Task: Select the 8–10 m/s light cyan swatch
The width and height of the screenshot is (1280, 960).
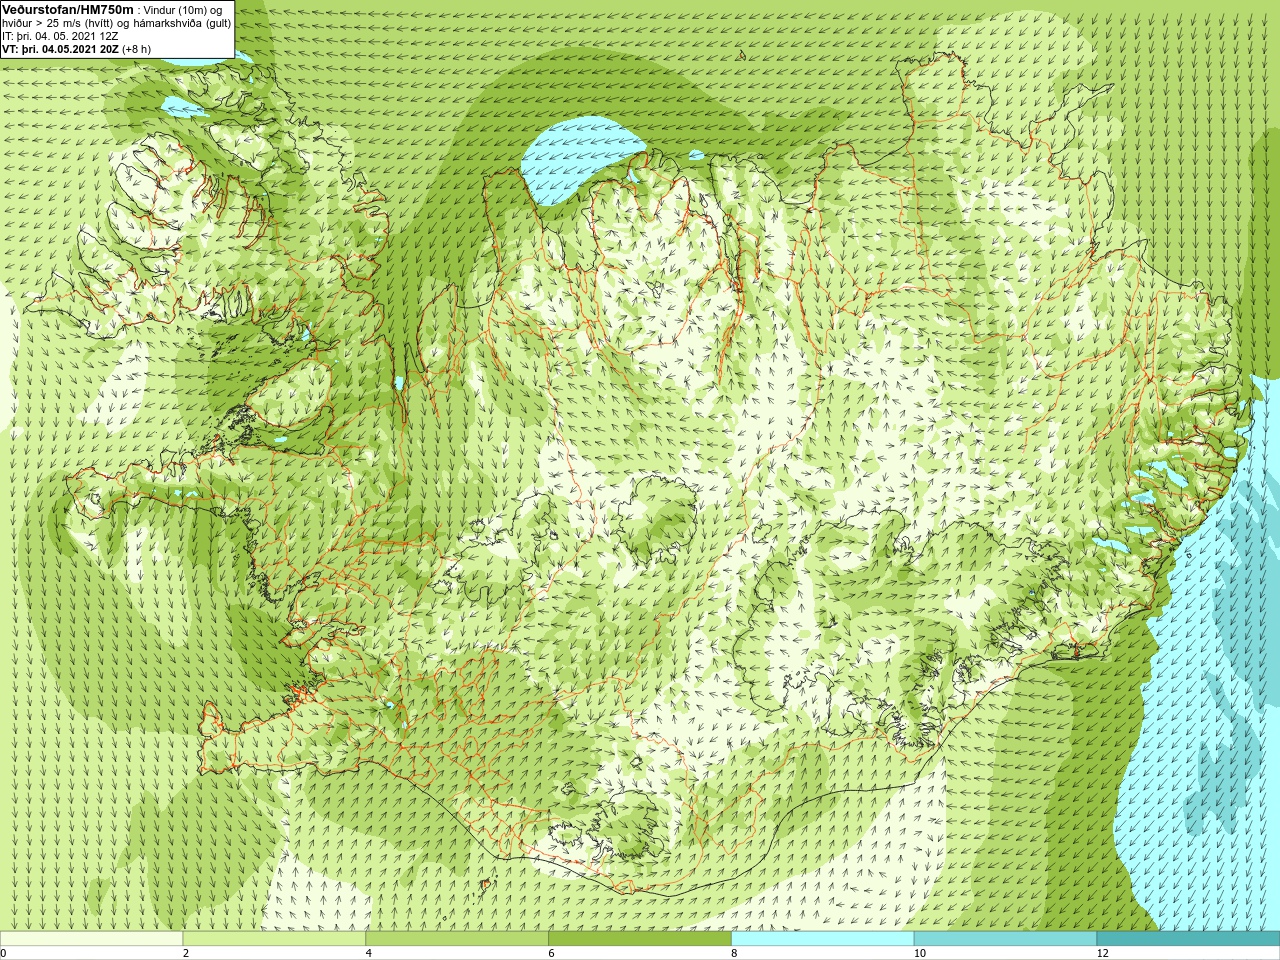Action: click(x=822, y=939)
